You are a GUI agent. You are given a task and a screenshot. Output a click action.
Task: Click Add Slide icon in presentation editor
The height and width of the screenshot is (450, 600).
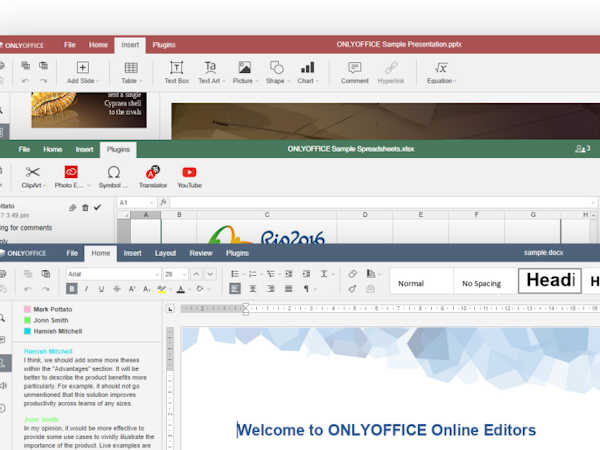[83, 68]
